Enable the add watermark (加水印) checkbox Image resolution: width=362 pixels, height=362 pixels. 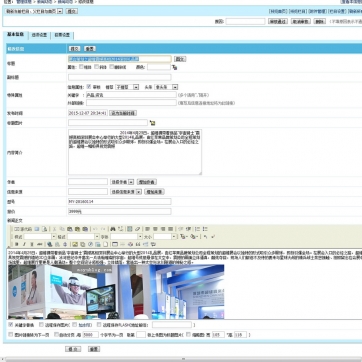pos(75,325)
